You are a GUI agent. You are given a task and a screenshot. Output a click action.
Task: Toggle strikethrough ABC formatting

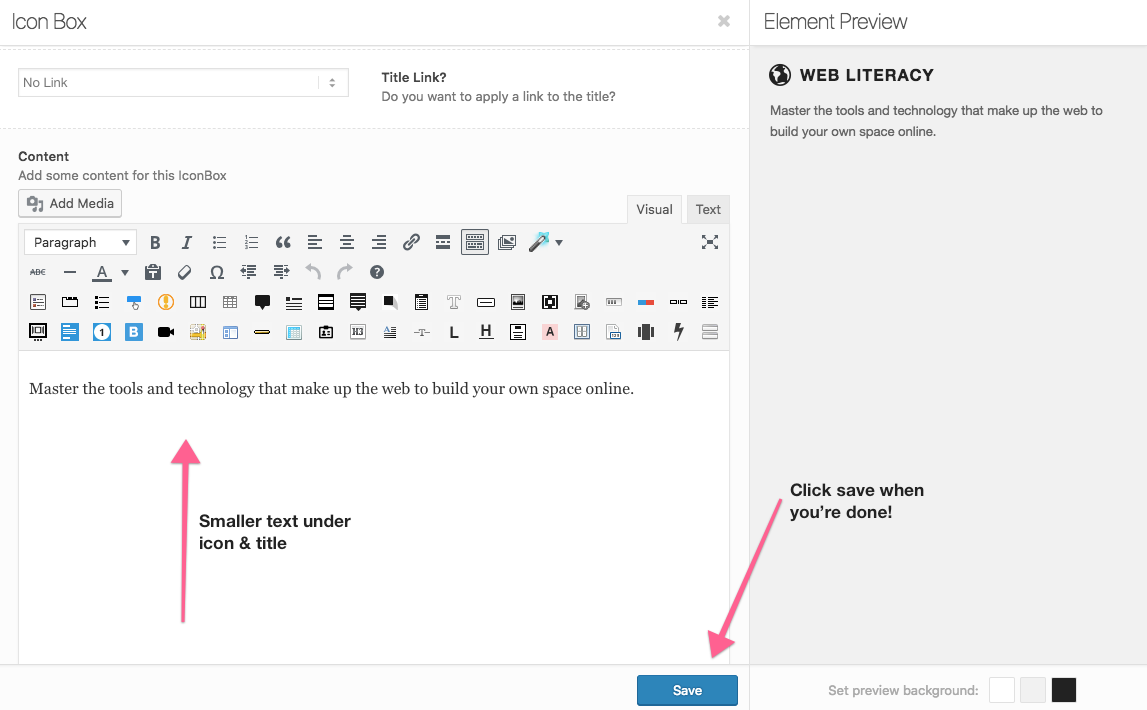(x=38, y=273)
